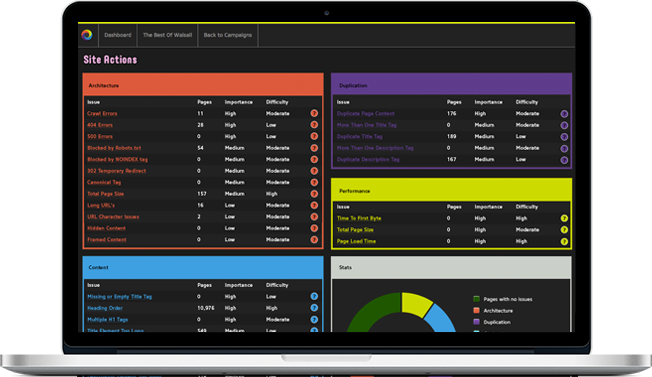This screenshot has width=652, height=377.
Task: Open help icon for Blocked by Robots.txt
Action: tap(314, 148)
